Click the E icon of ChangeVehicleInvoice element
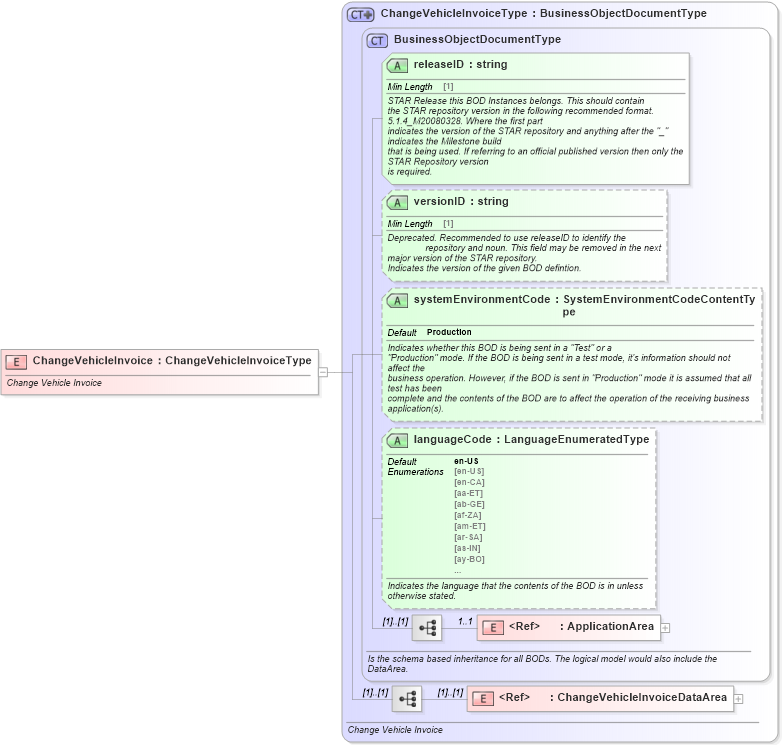Screen dimensions: 783x745 16,362
